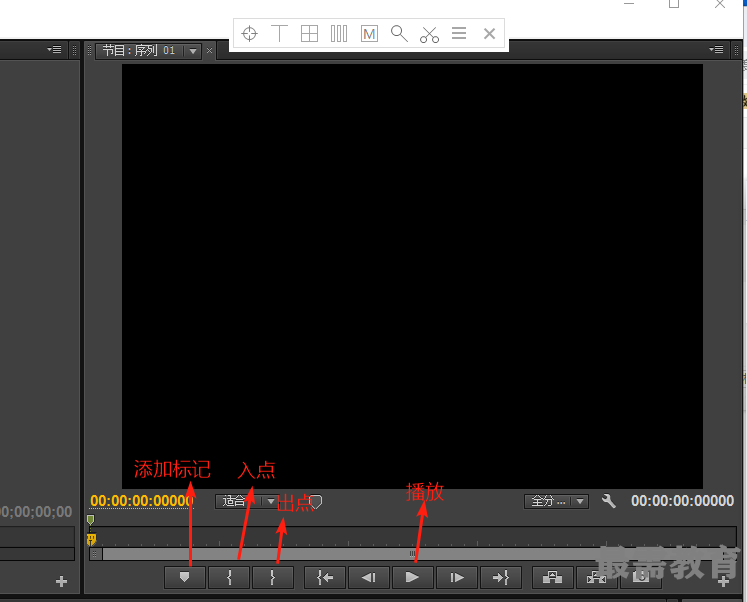Click the zoom scroll bar center grip
Viewport: 747px width, 602px height.
click(x=412, y=554)
